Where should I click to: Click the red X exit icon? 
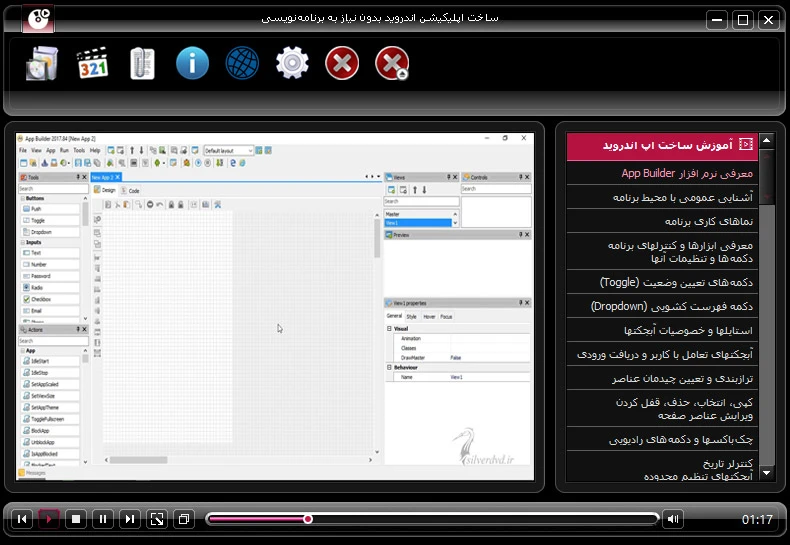click(342, 64)
